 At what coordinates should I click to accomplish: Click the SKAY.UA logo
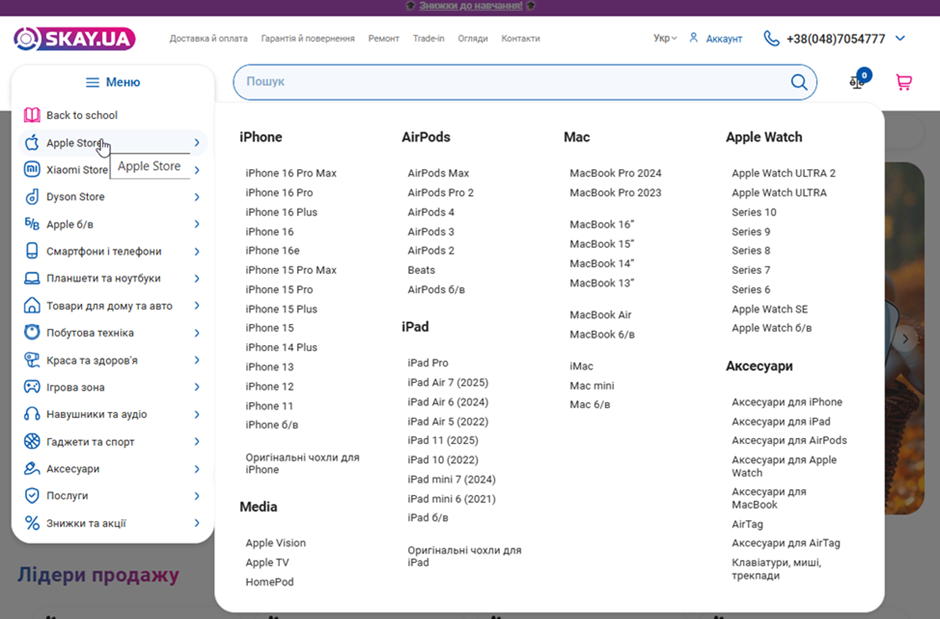74,39
